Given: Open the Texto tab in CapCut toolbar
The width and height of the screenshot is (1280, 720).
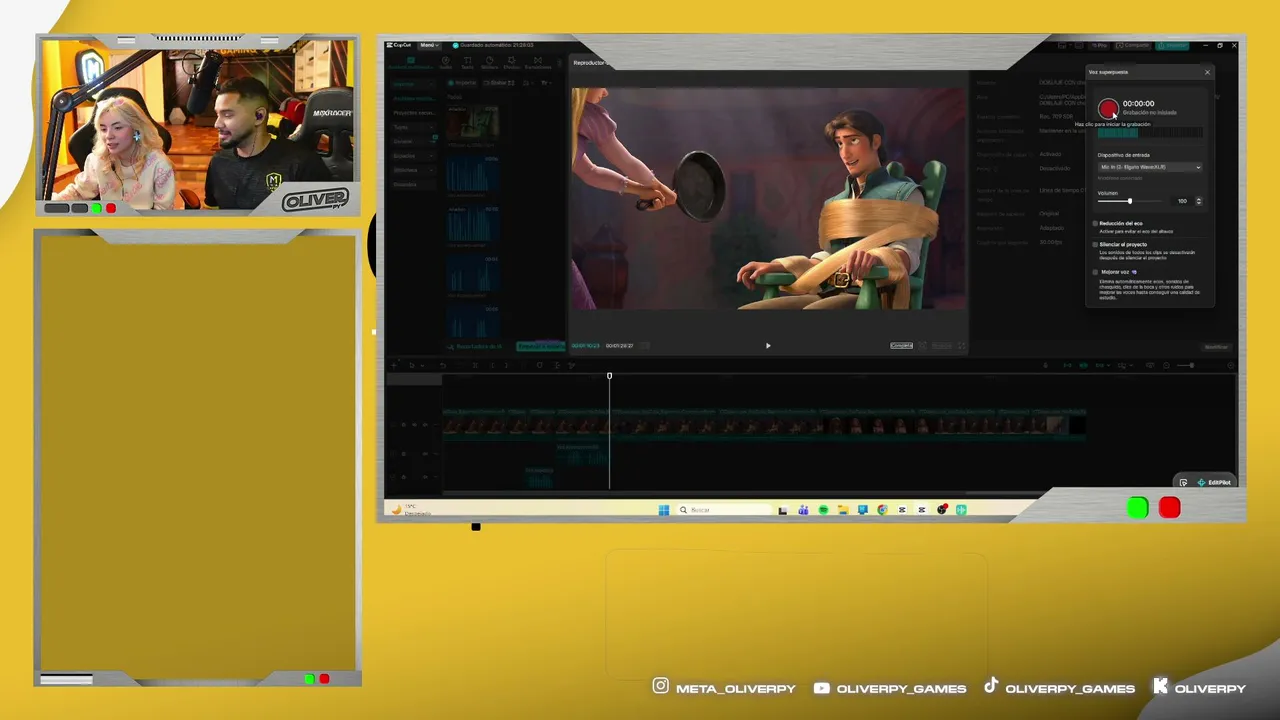Looking at the screenshot, I should [x=468, y=62].
